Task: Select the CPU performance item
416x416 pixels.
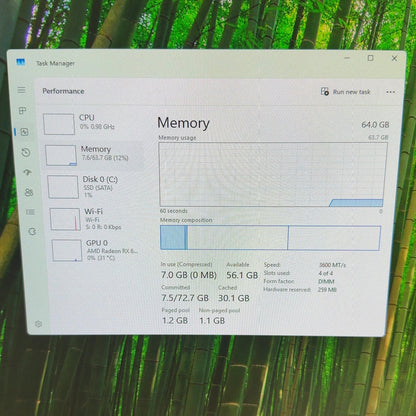Action: (x=92, y=123)
